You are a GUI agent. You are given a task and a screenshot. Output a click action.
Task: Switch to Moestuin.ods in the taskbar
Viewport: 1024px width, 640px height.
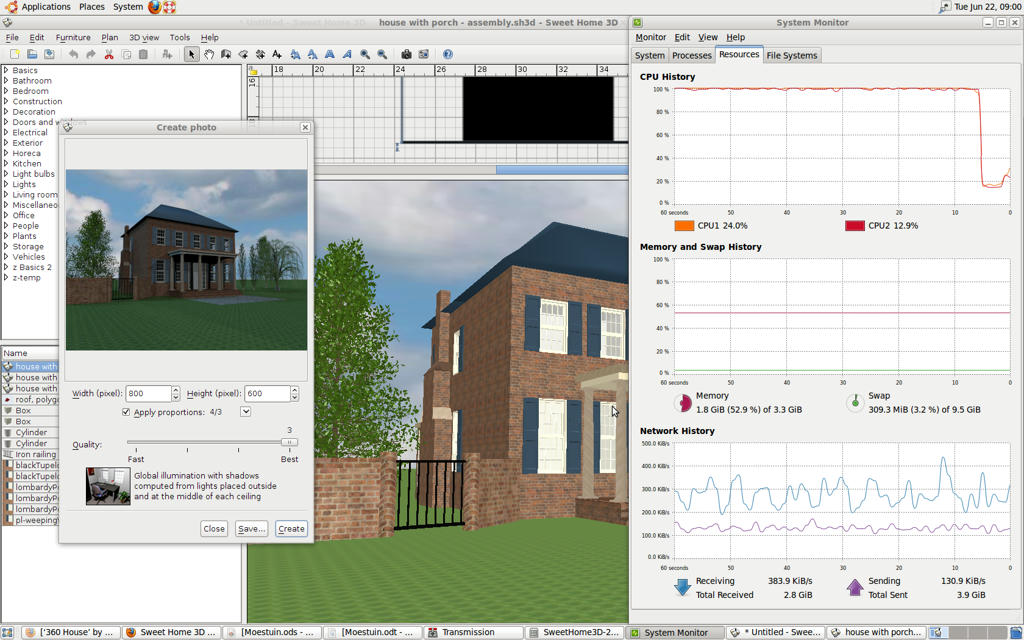[272, 632]
